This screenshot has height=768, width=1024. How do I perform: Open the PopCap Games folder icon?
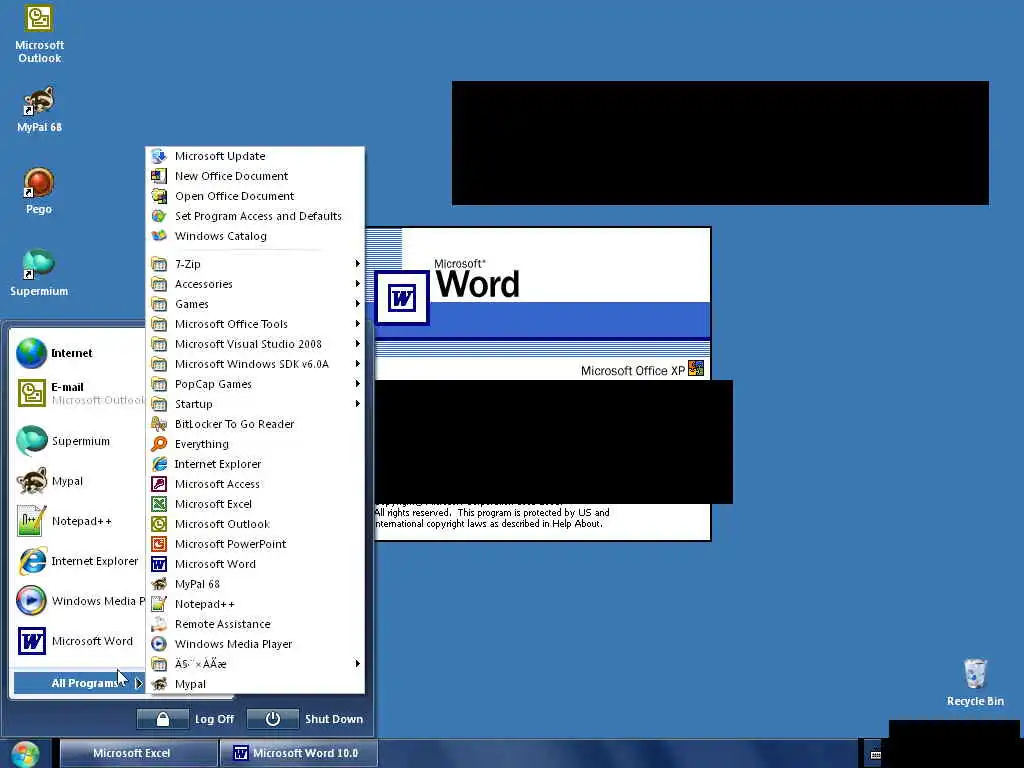(159, 384)
